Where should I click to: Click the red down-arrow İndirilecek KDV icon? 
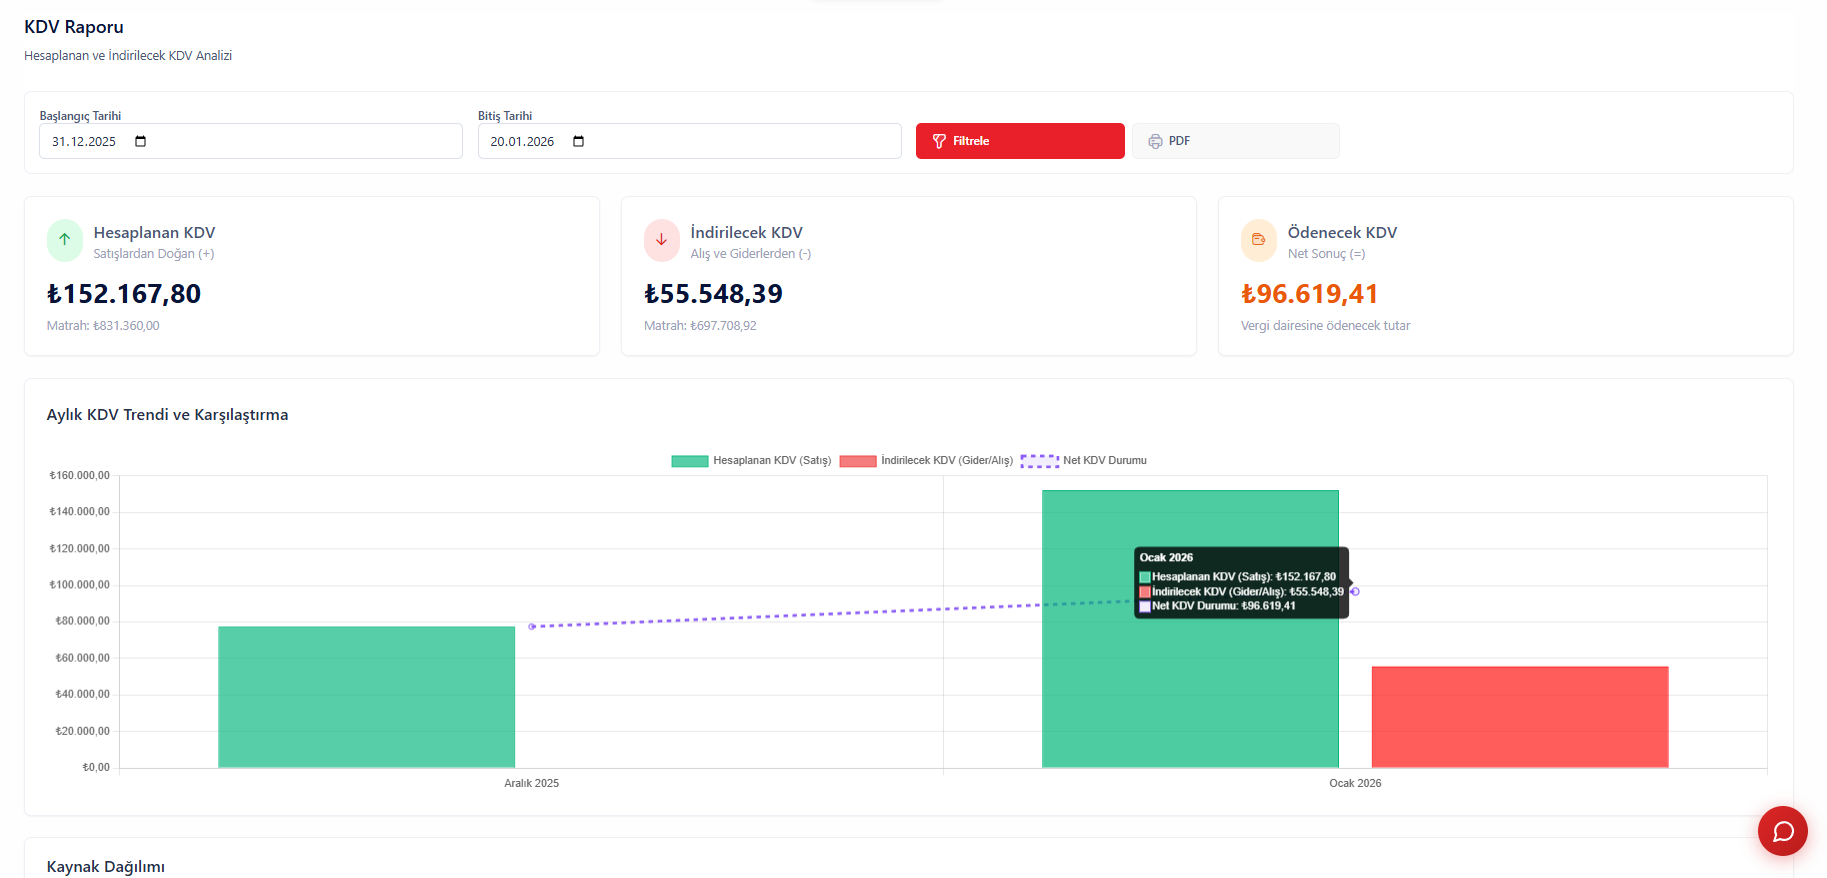tap(661, 240)
